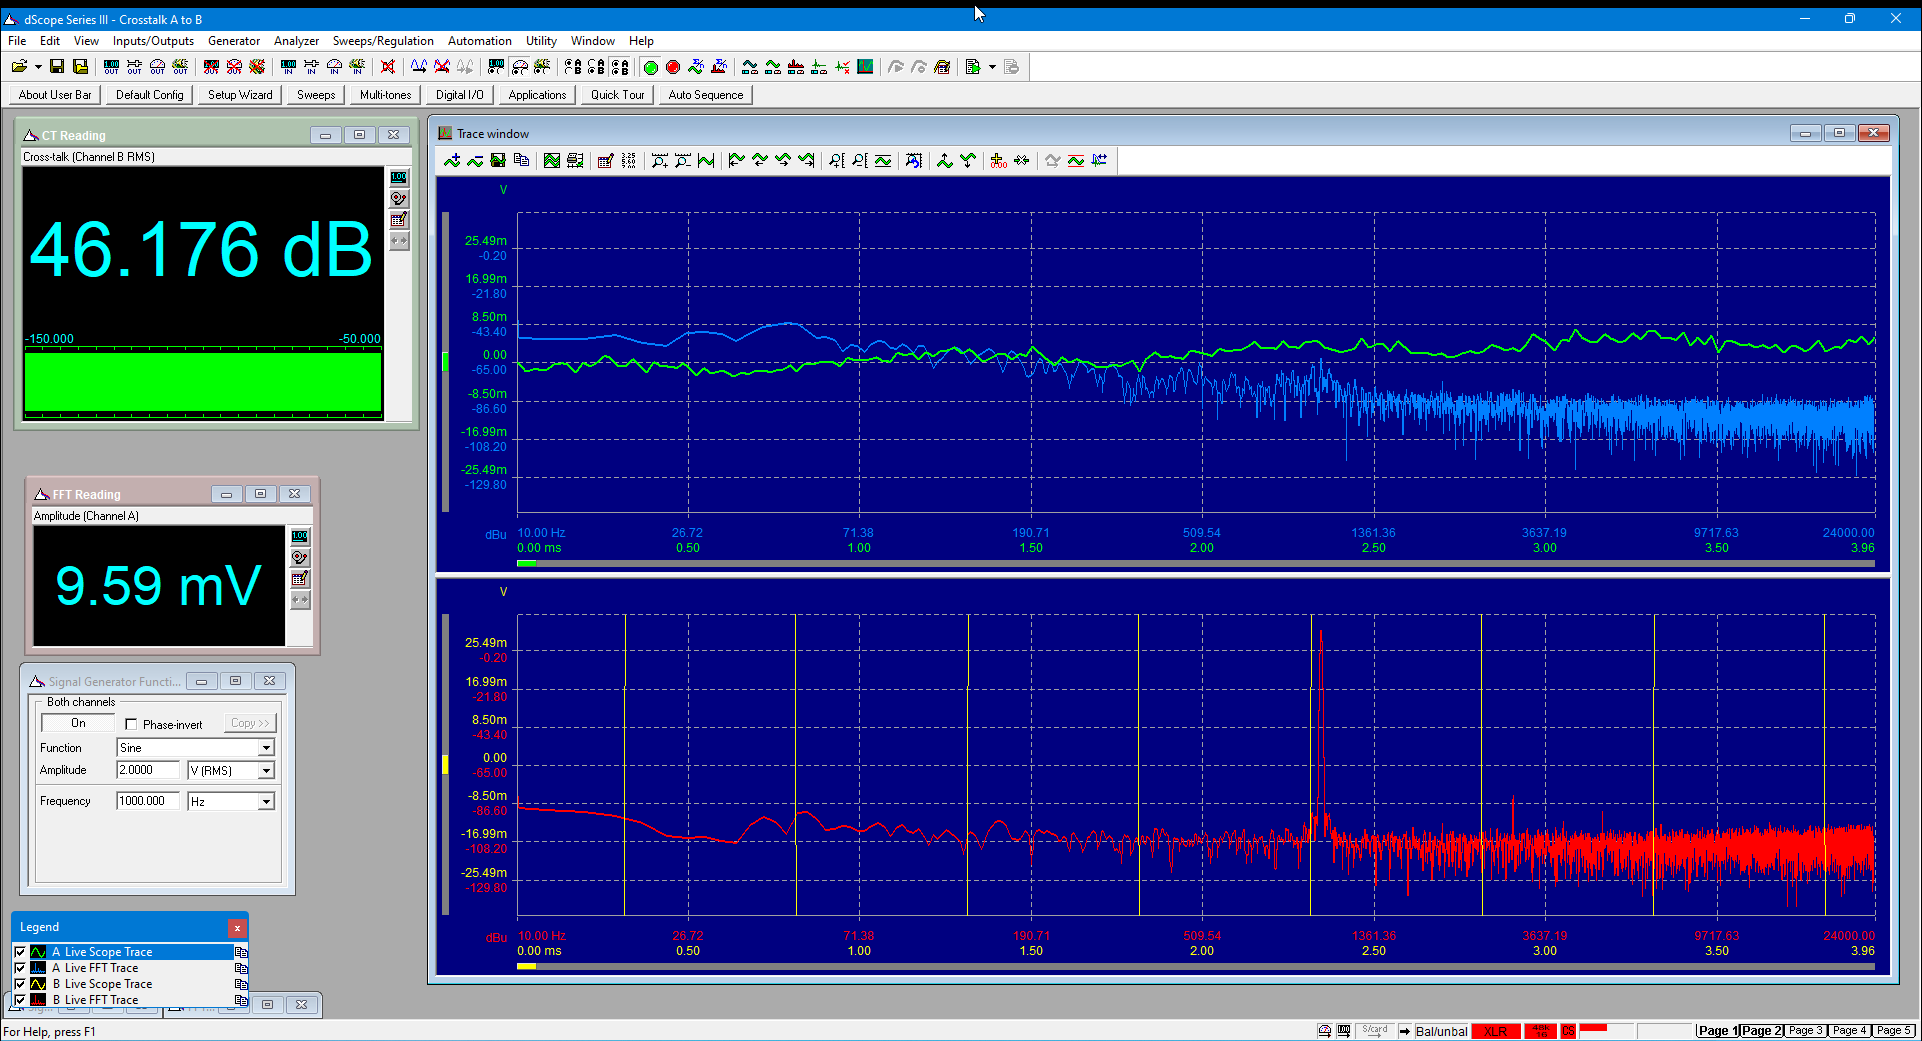
Task: Click the green crosstalk level bar meter
Action: [x=203, y=382]
